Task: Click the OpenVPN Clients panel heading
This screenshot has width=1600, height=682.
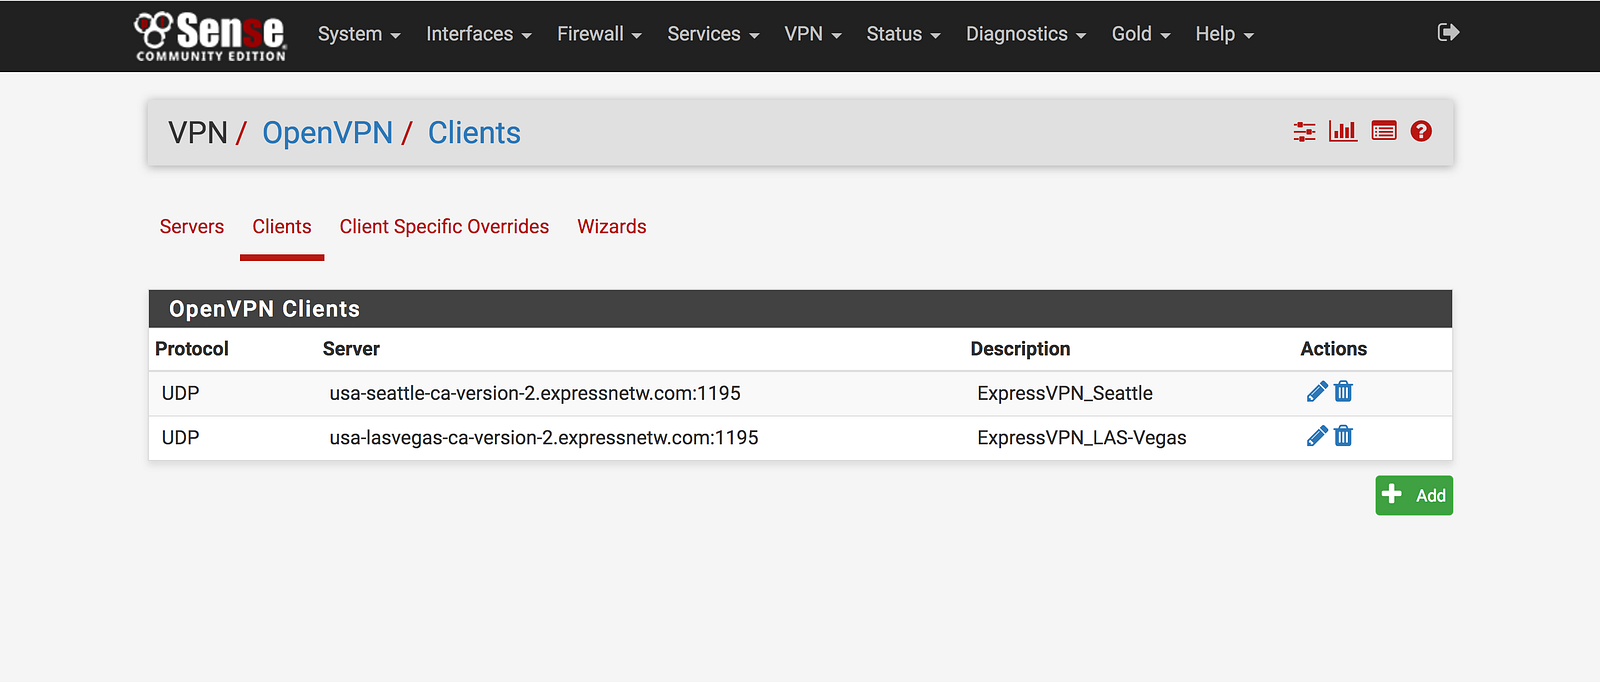Action: tap(264, 309)
